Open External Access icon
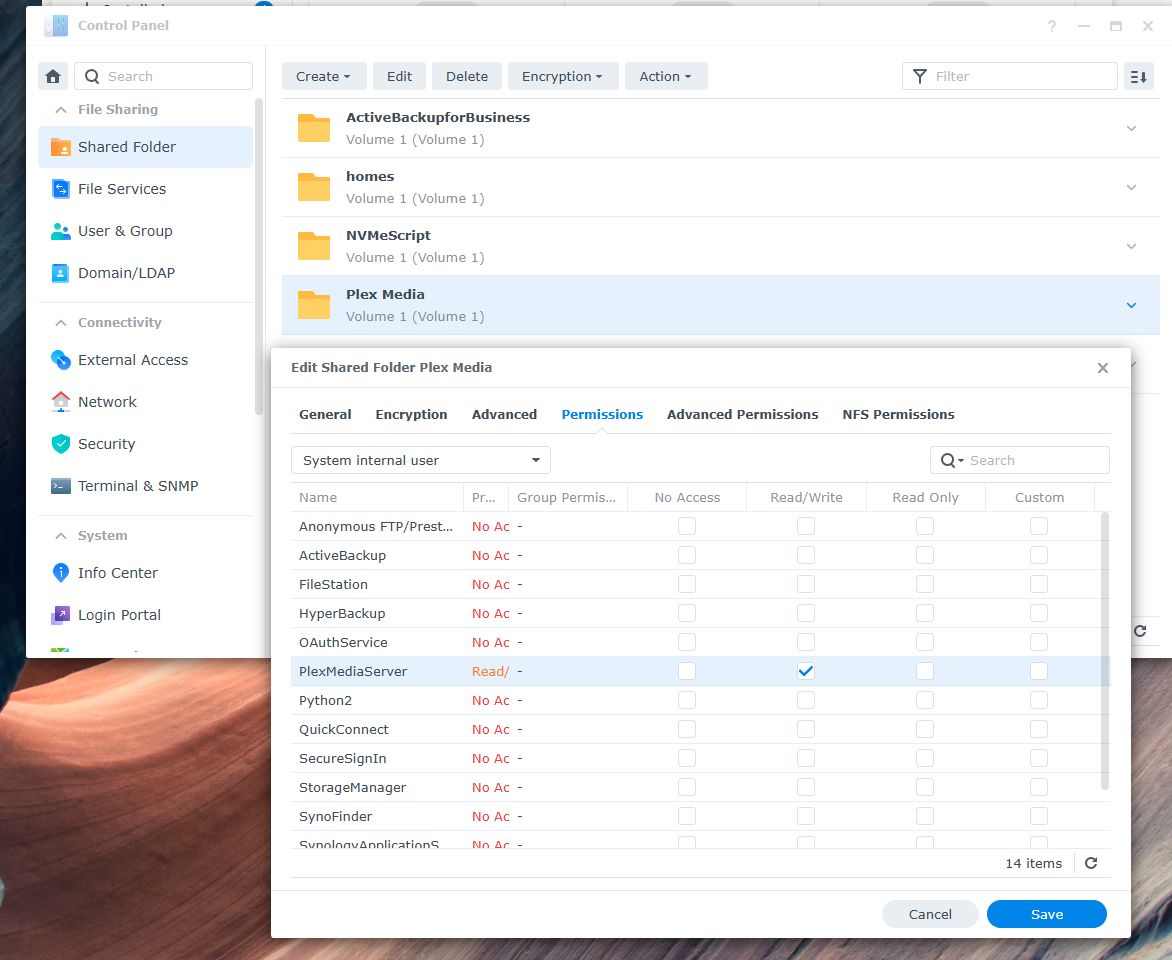 point(61,360)
